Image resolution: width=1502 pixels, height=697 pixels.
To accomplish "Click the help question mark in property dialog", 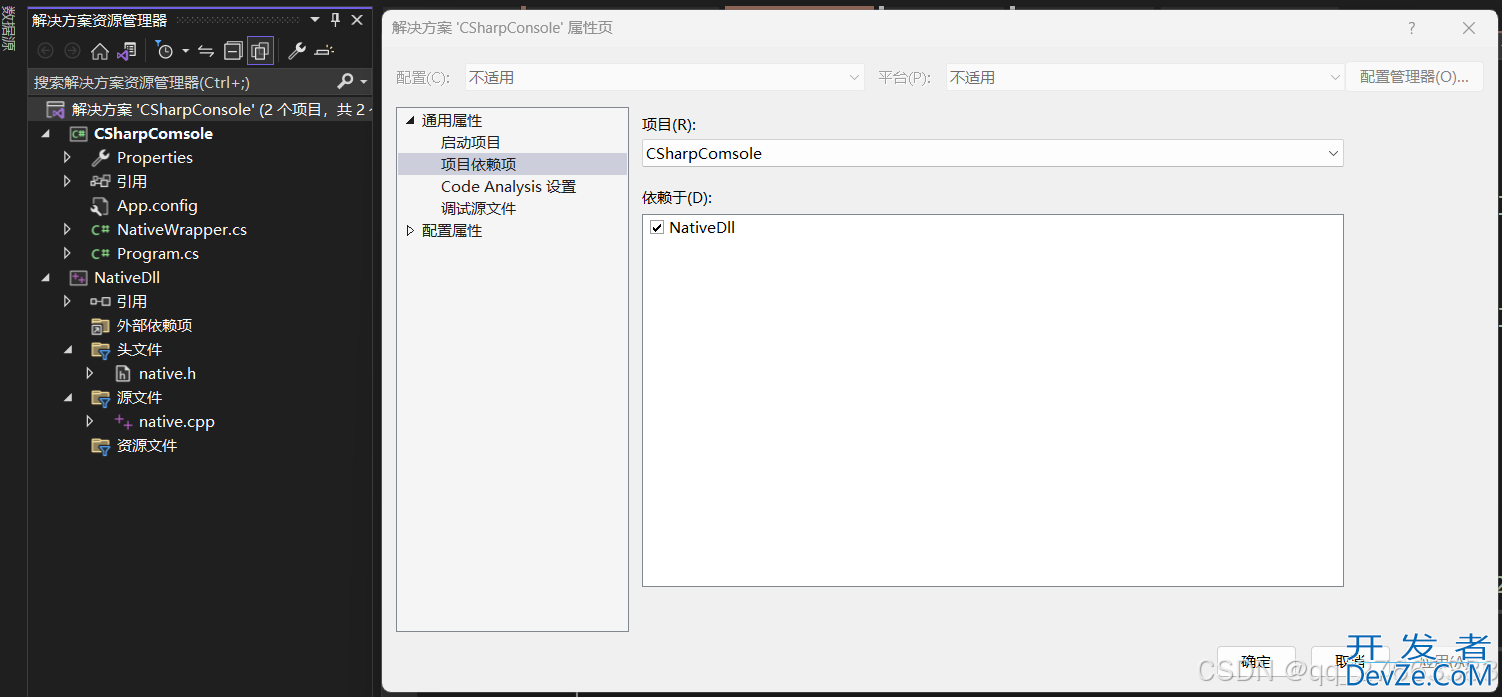I will (x=1412, y=28).
